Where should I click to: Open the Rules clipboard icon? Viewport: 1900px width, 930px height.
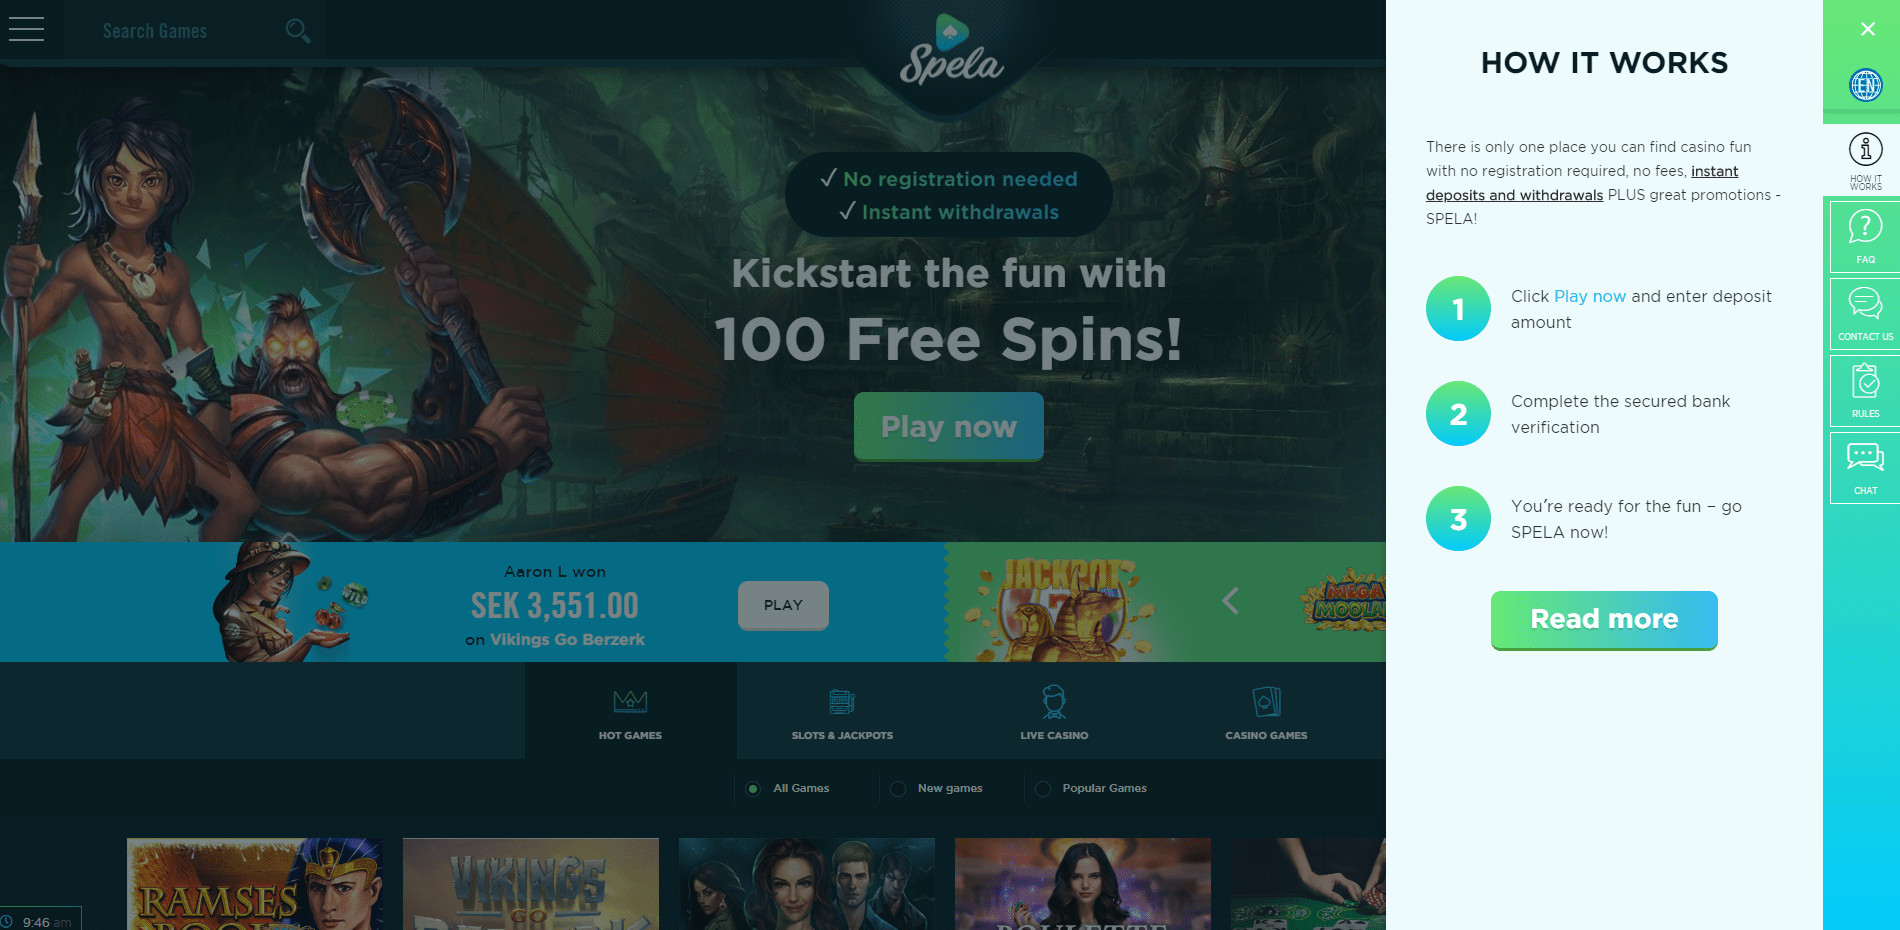pos(1865,391)
